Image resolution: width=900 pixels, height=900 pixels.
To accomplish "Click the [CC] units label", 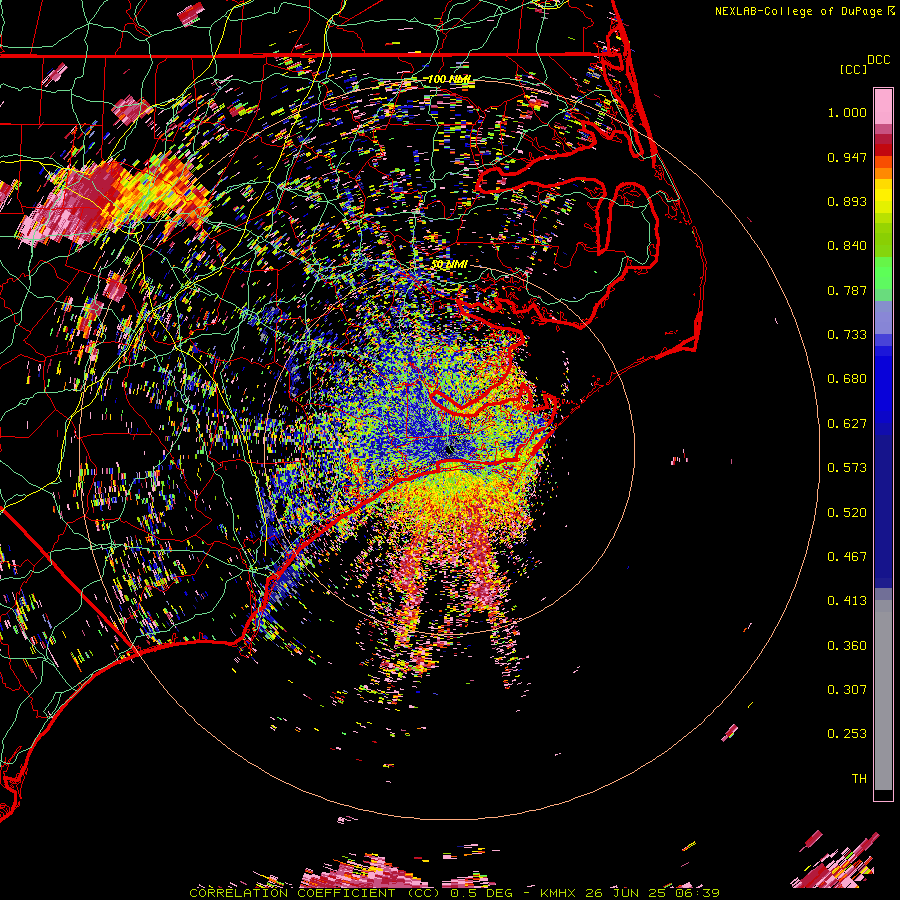I will click(853, 69).
